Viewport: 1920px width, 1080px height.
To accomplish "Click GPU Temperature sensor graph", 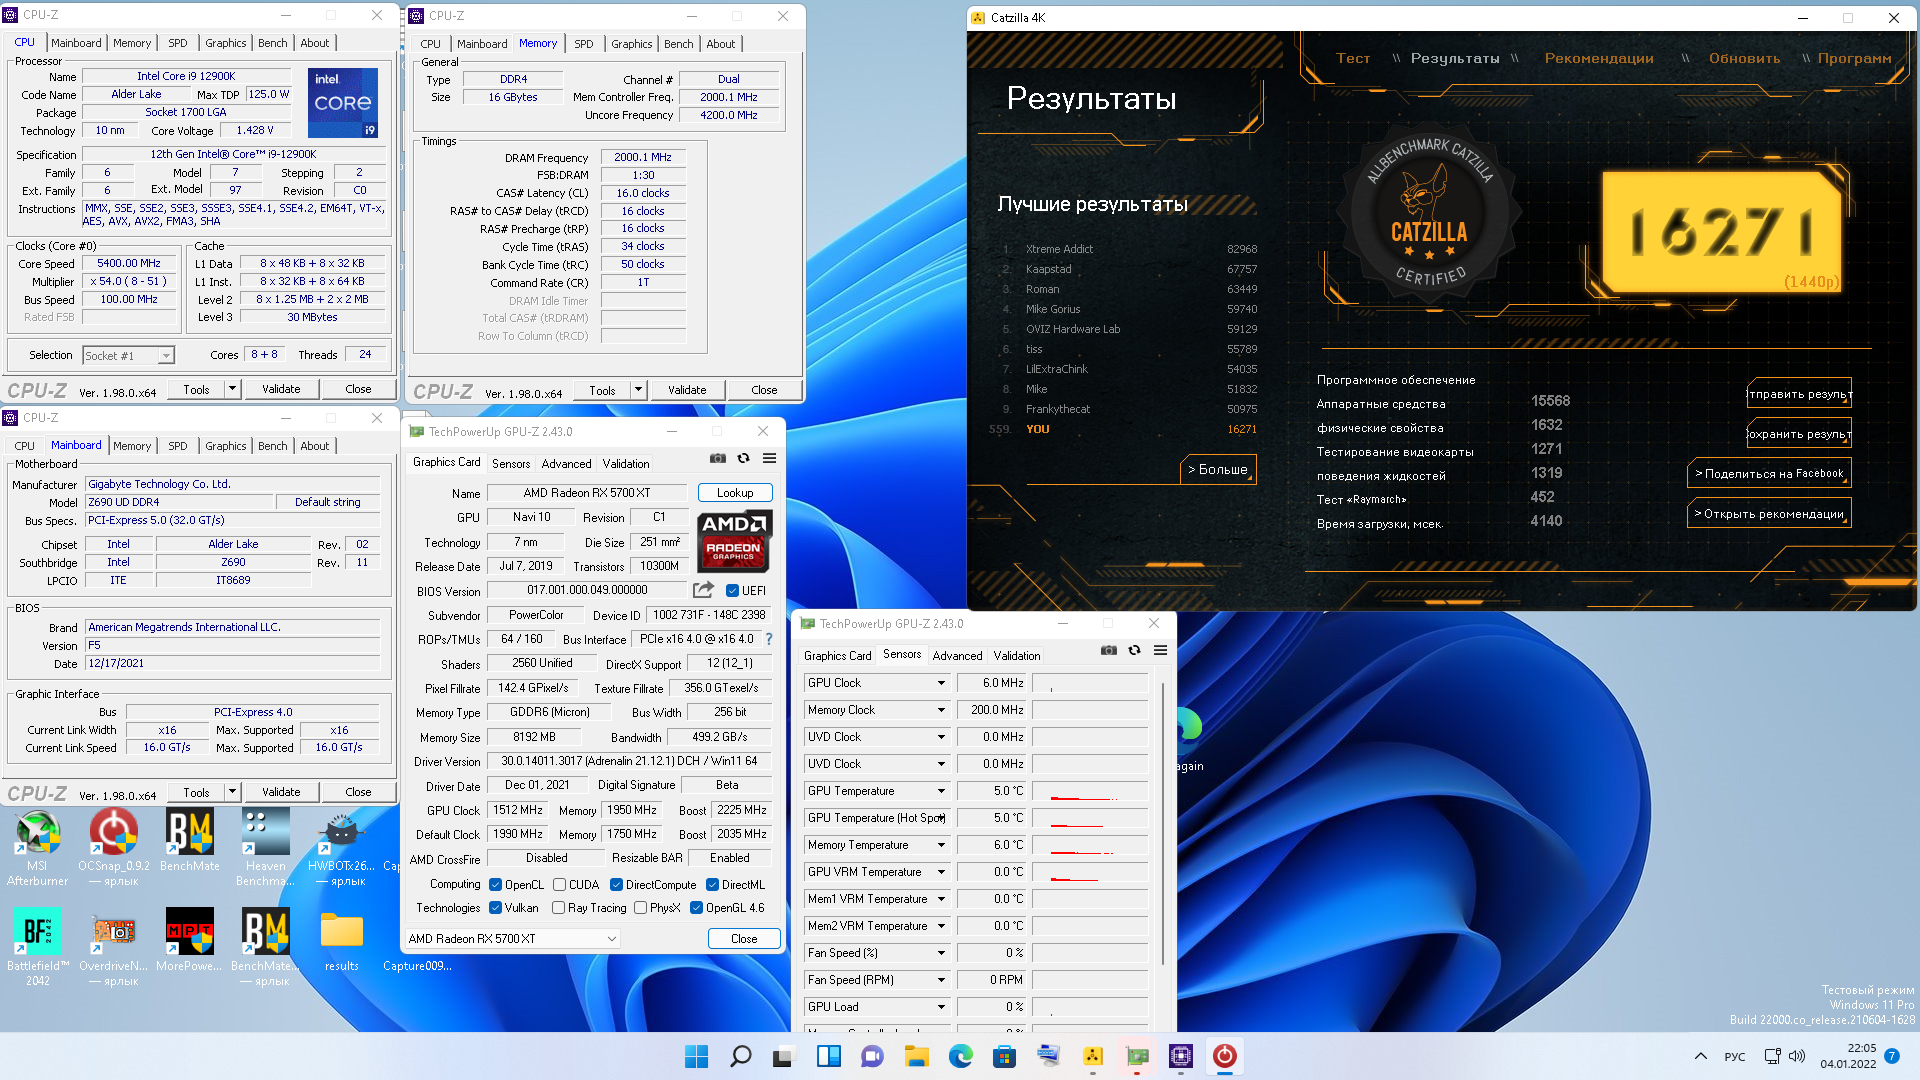I will pyautogui.click(x=1090, y=791).
